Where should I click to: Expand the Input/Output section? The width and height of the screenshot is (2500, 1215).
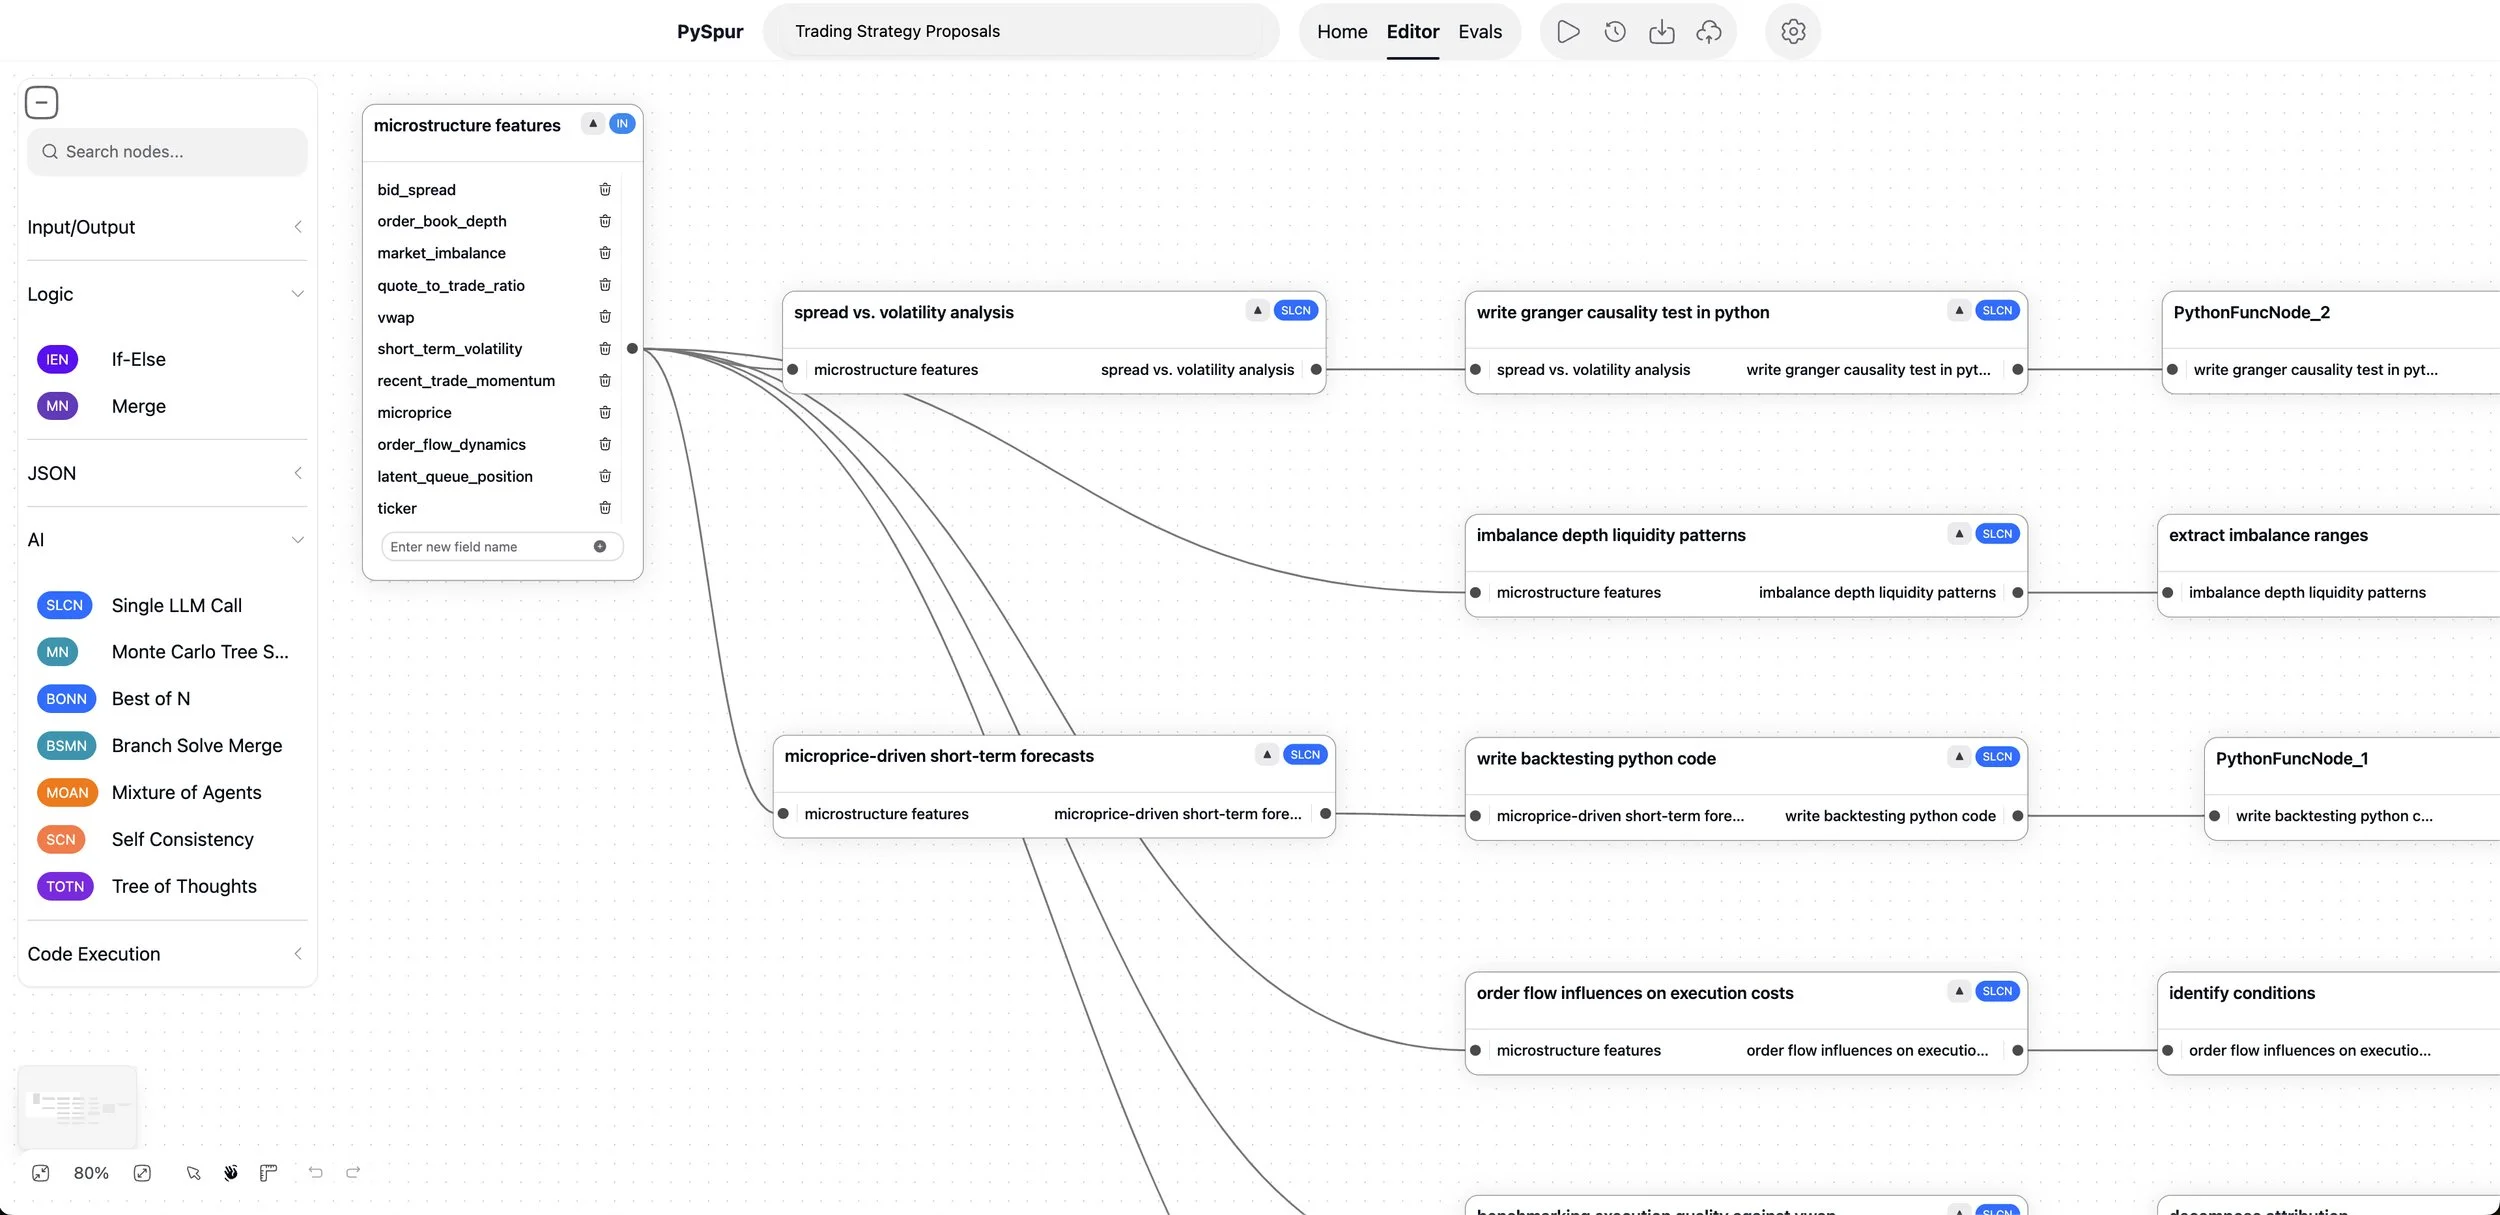click(x=166, y=227)
